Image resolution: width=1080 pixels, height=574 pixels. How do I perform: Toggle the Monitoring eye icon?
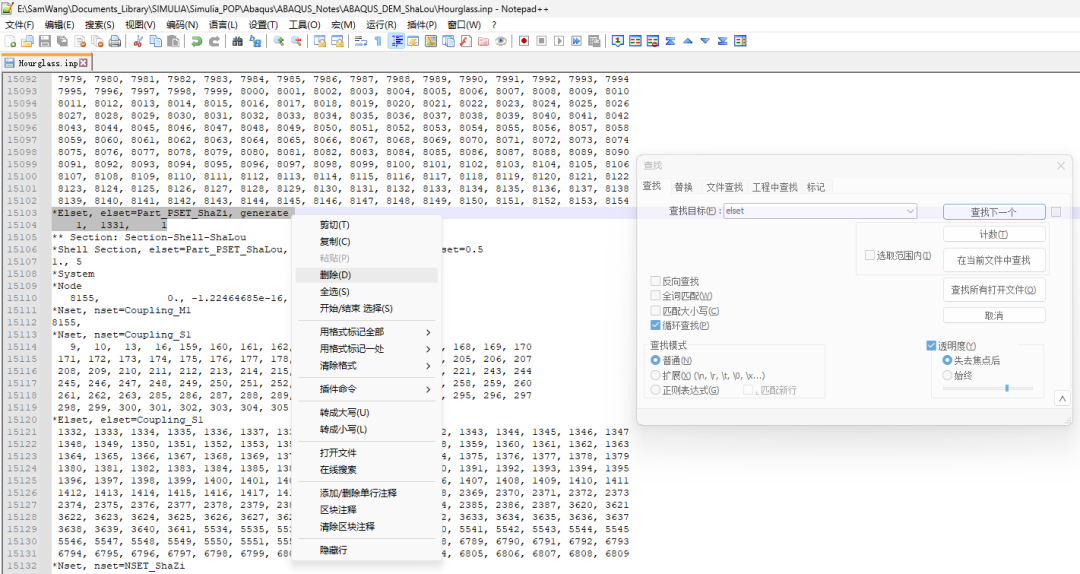click(x=501, y=41)
